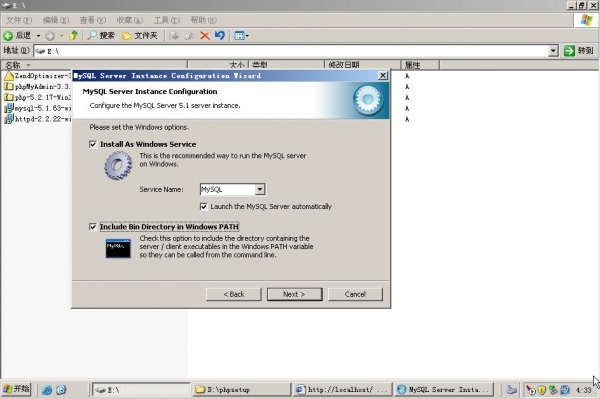Sort by the 大小 column header
Screen dimensions: 600x399
218,65
